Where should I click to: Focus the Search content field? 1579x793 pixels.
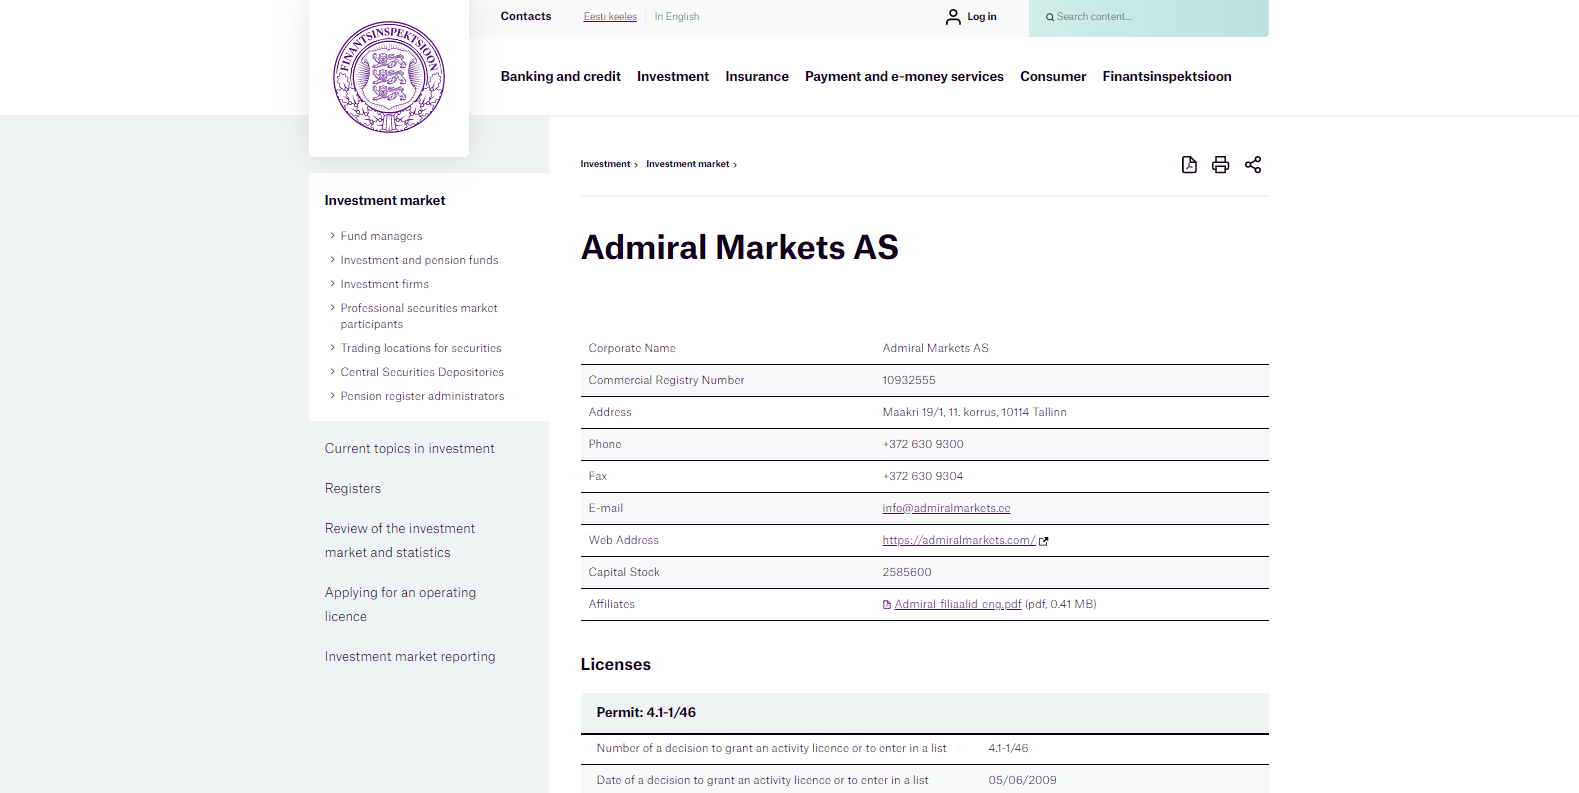[x=1148, y=18]
